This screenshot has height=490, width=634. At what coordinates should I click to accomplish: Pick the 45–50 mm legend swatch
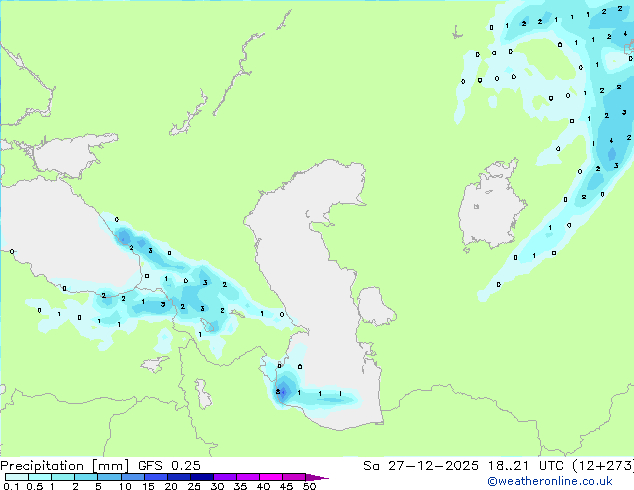click(x=294, y=477)
